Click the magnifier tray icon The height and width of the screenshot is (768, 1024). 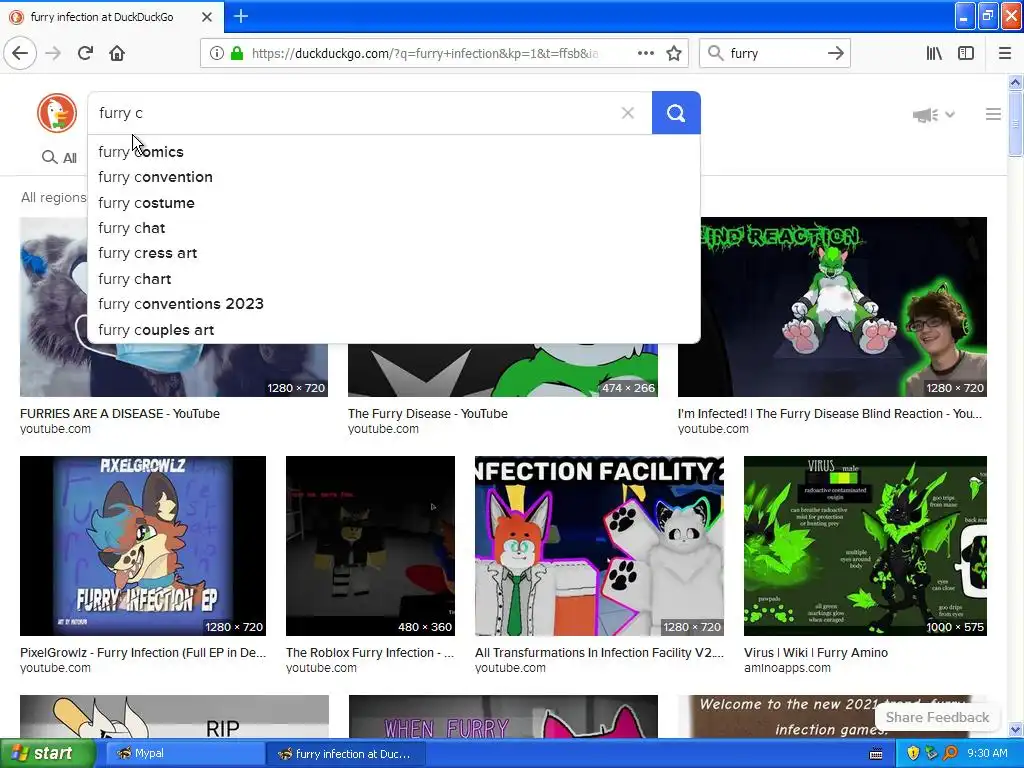tap(950, 754)
